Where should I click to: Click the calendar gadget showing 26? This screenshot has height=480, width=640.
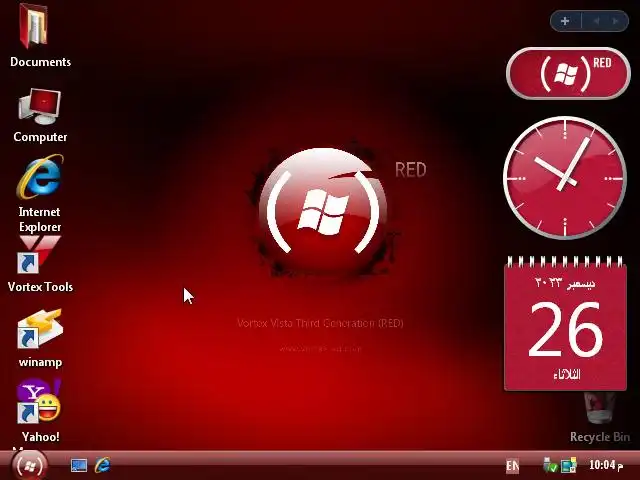[x=565, y=324]
